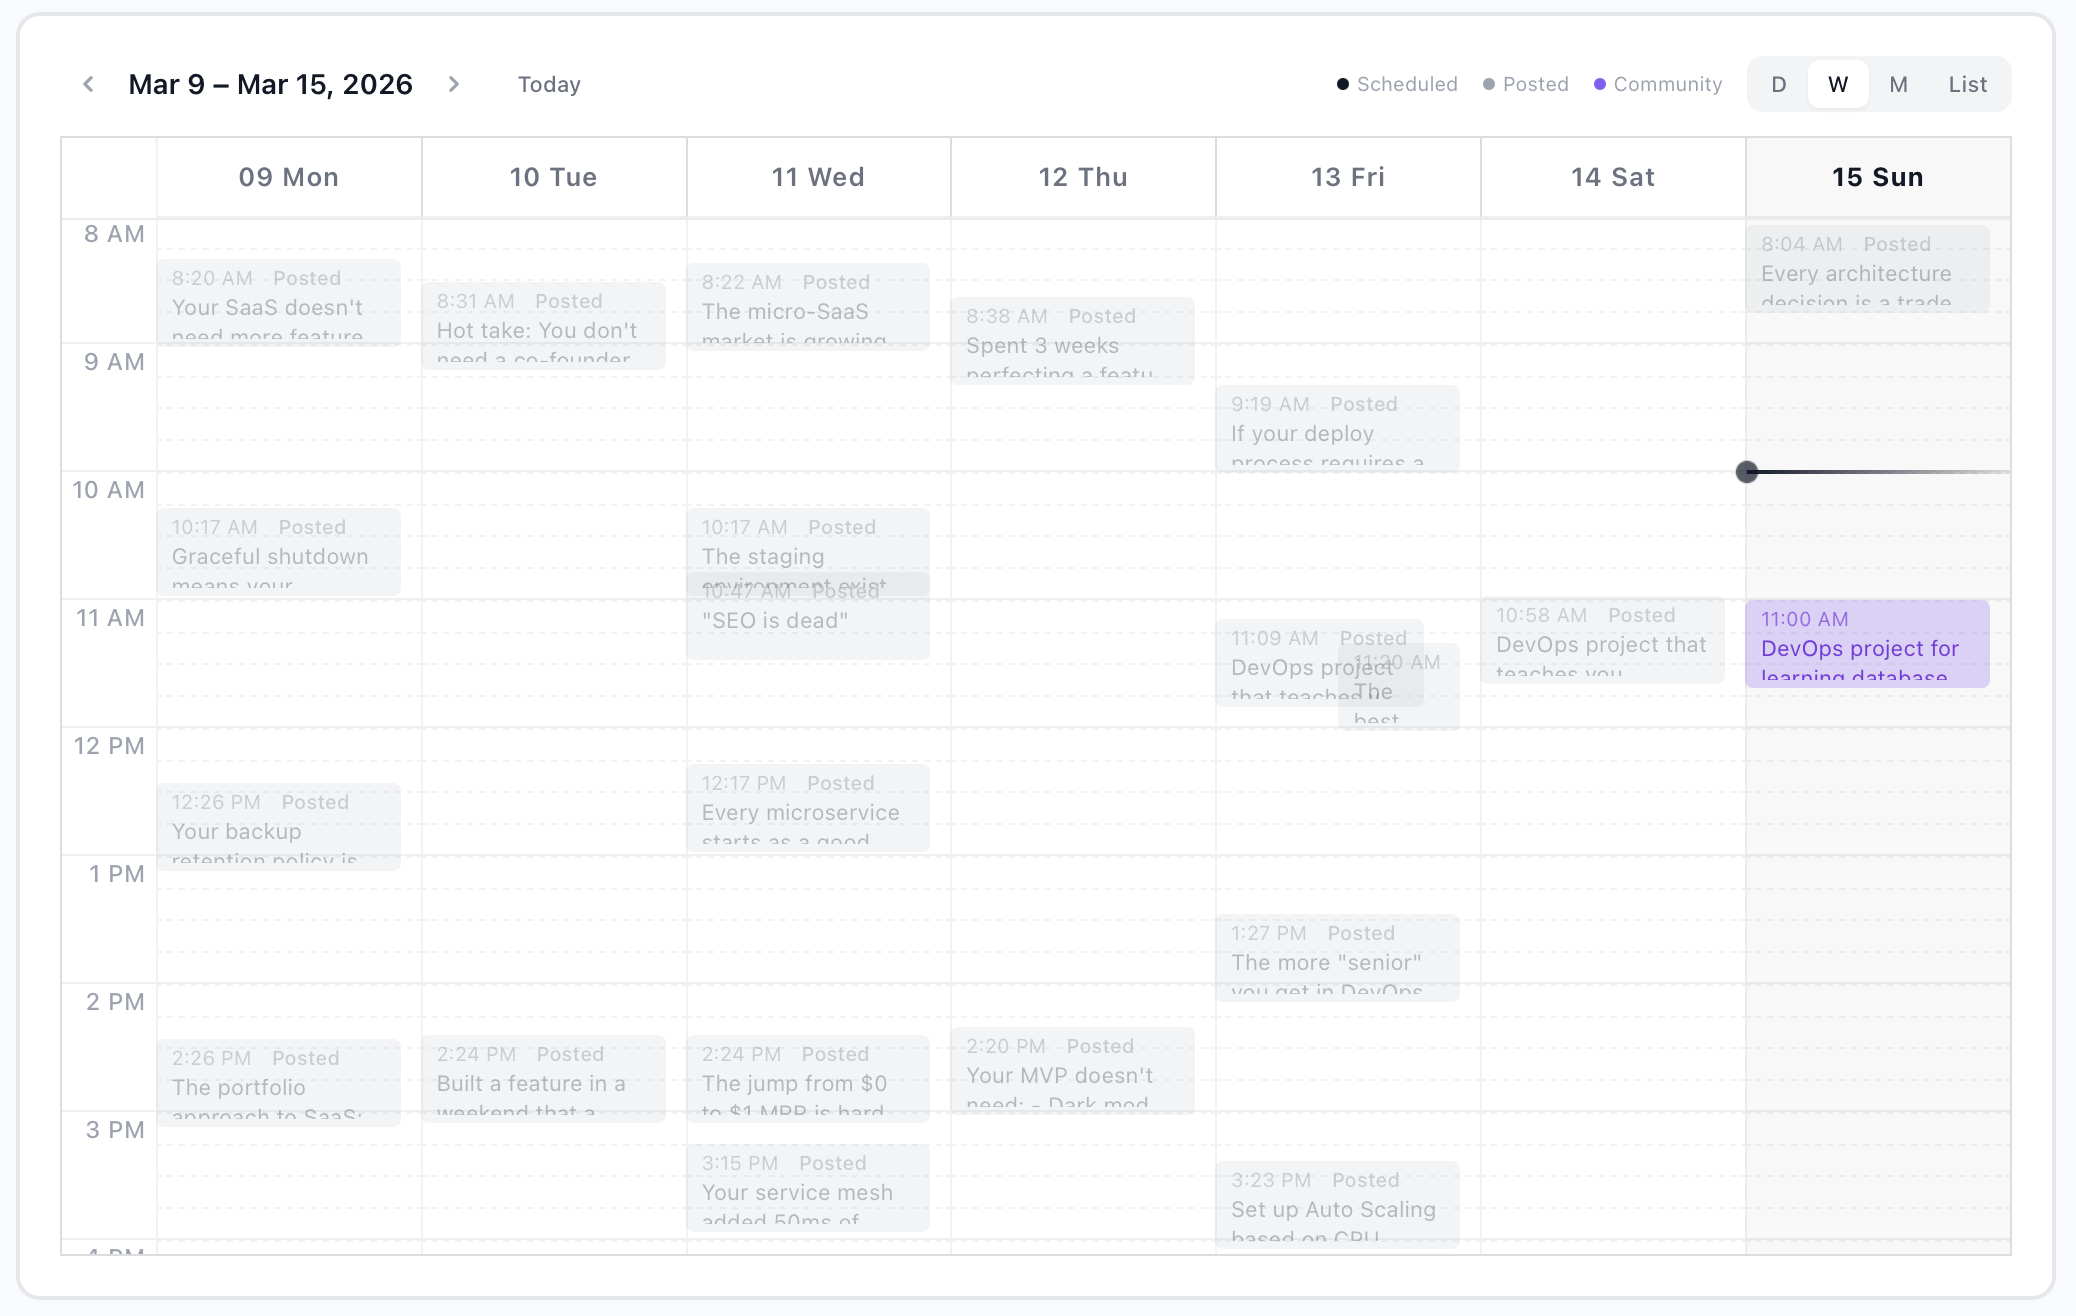The height and width of the screenshot is (1316, 2076).
Task: Go to the previous week arrow
Action: (x=89, y=84)
